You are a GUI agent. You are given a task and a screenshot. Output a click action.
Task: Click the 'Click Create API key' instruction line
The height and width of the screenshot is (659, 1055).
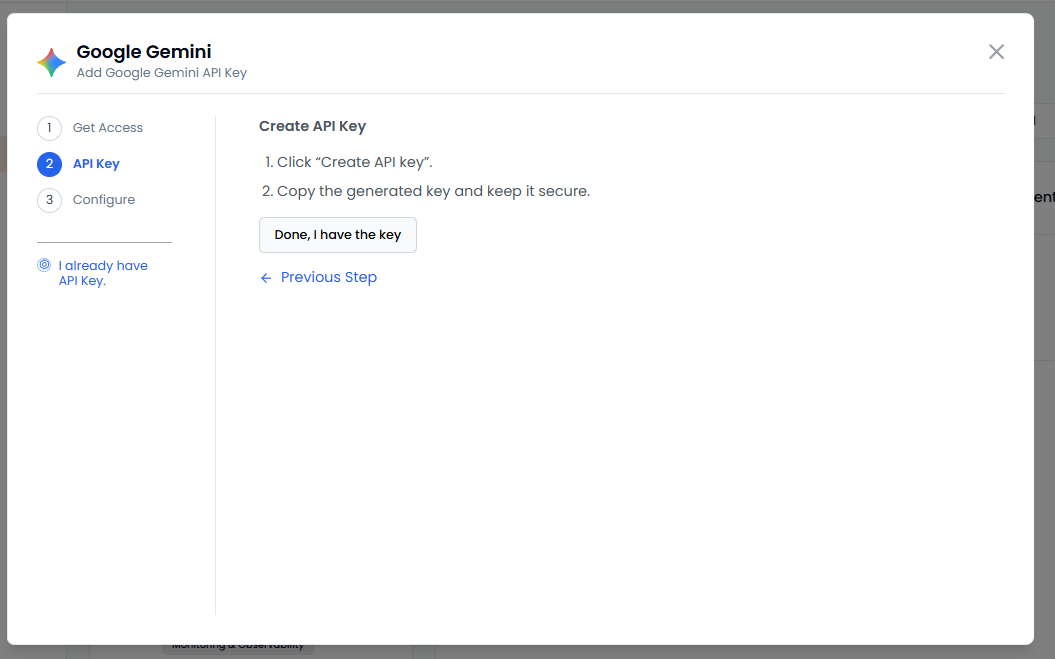coord(354,162)
